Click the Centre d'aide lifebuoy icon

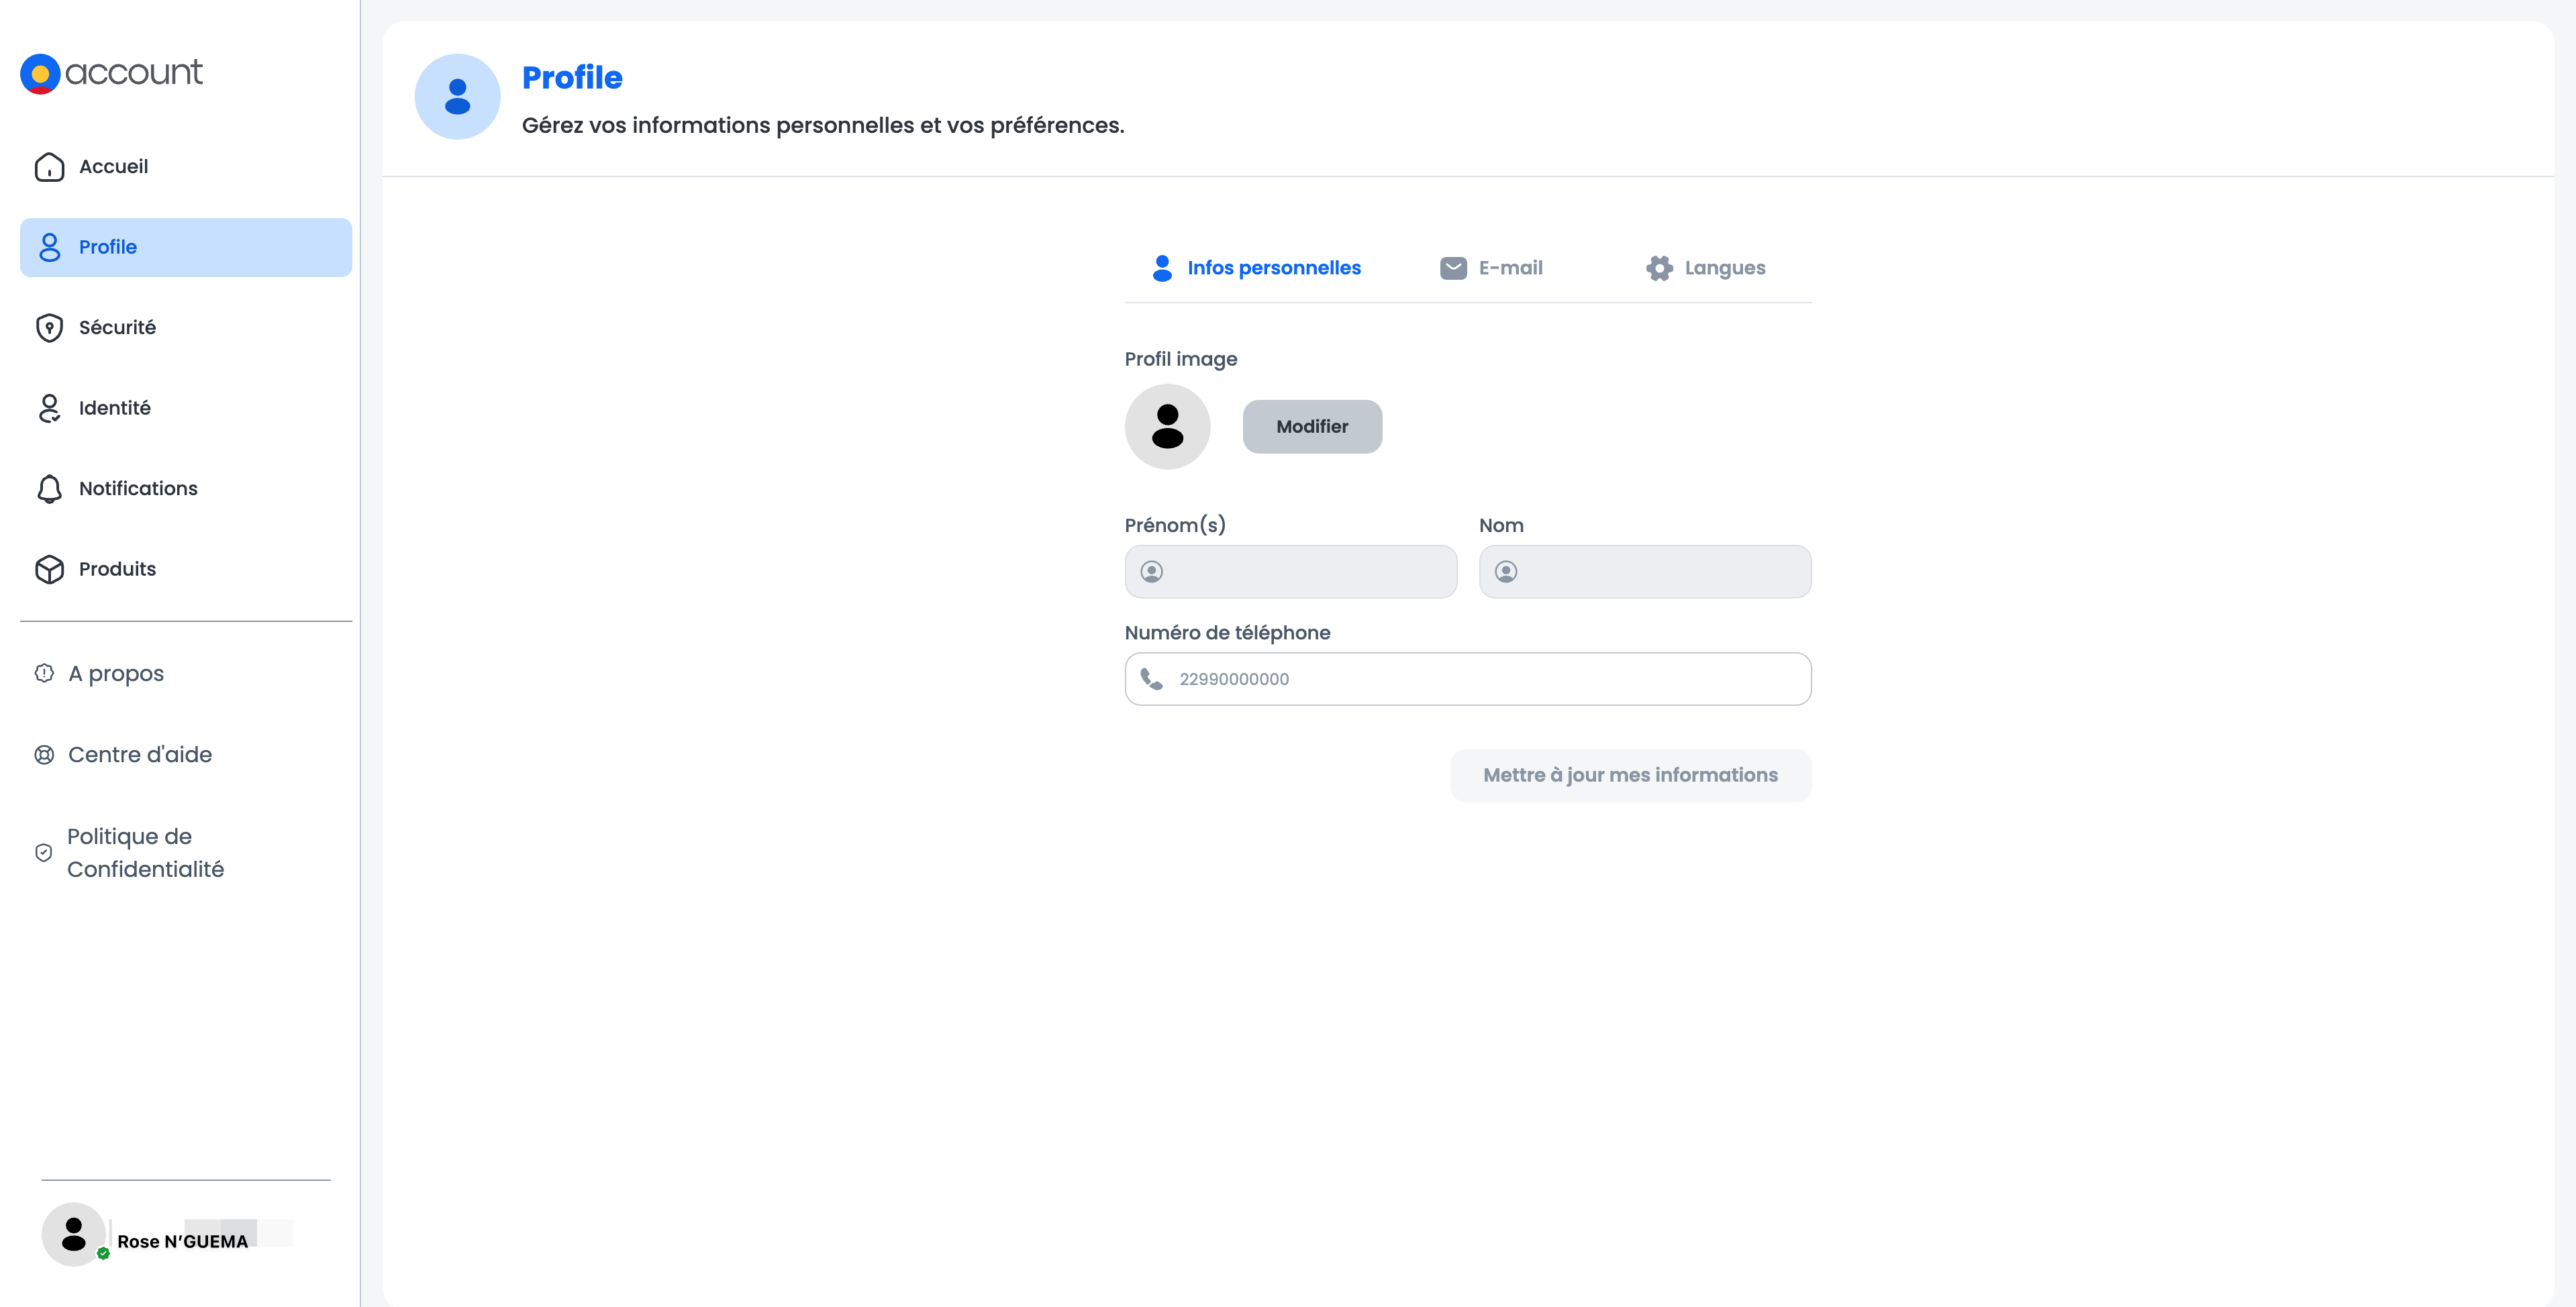44,755
